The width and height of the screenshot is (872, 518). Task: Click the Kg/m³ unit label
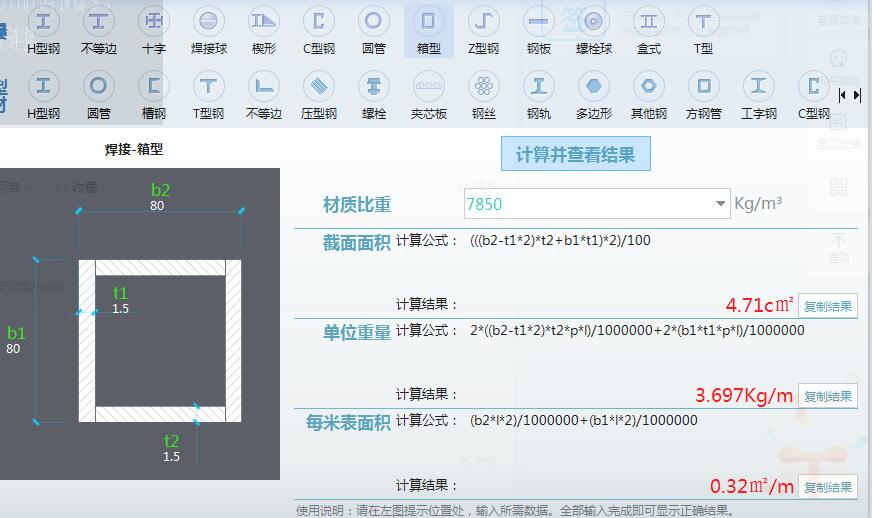pos(758,203)
